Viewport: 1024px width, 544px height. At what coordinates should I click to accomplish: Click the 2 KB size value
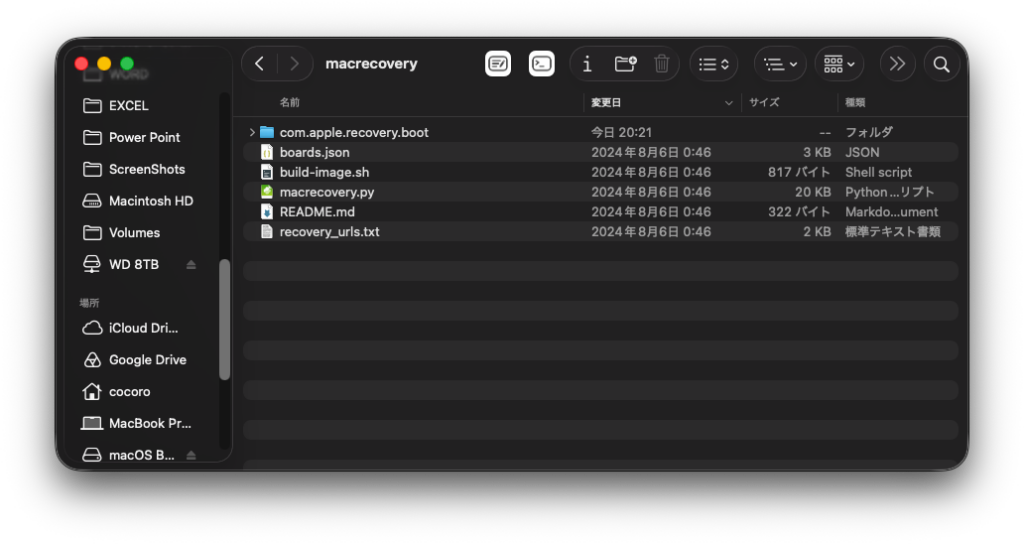coord(816,232)
